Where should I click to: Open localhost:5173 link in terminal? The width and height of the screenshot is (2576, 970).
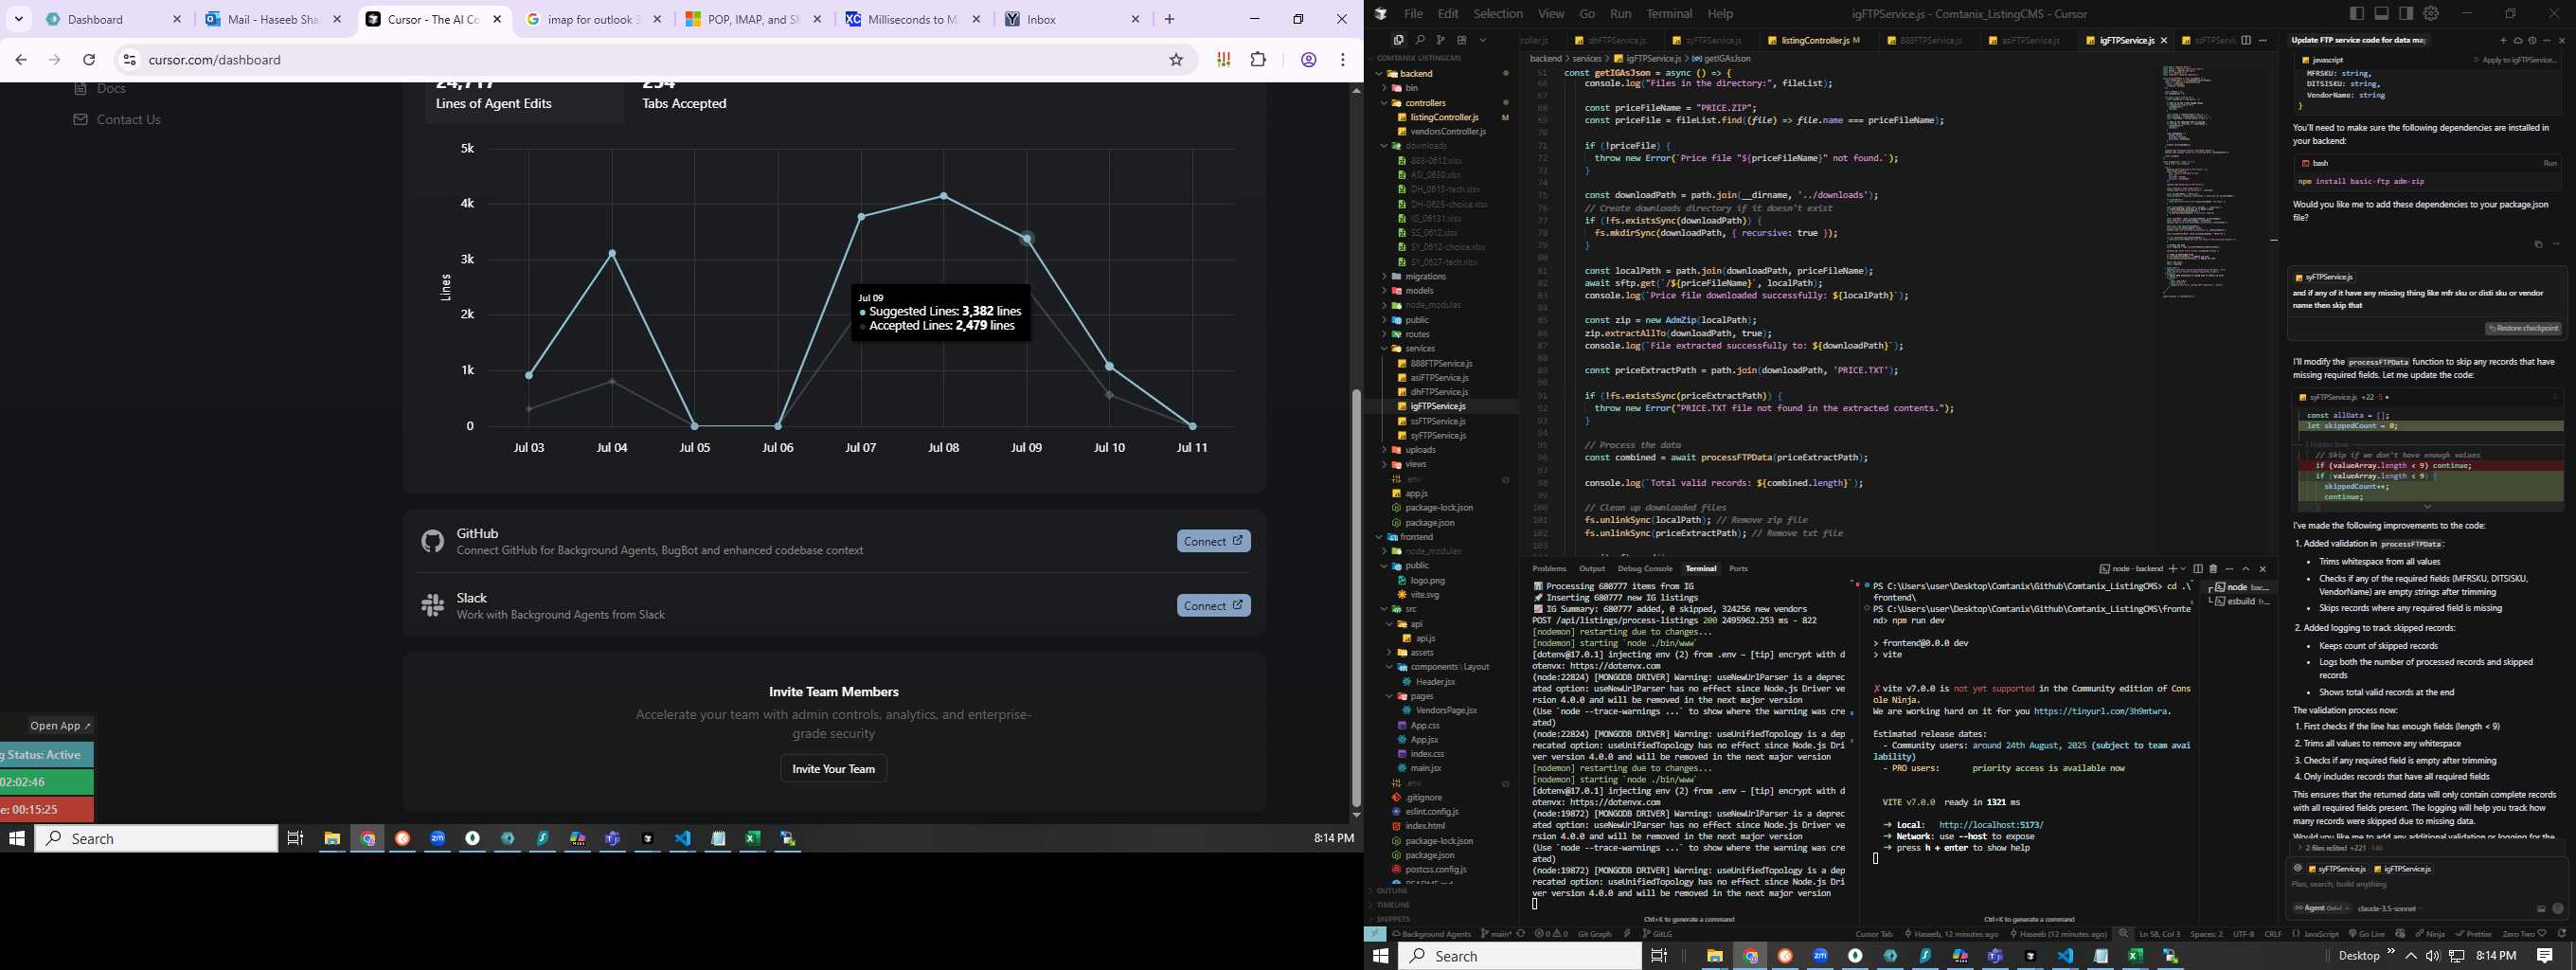pos(1991,825)
